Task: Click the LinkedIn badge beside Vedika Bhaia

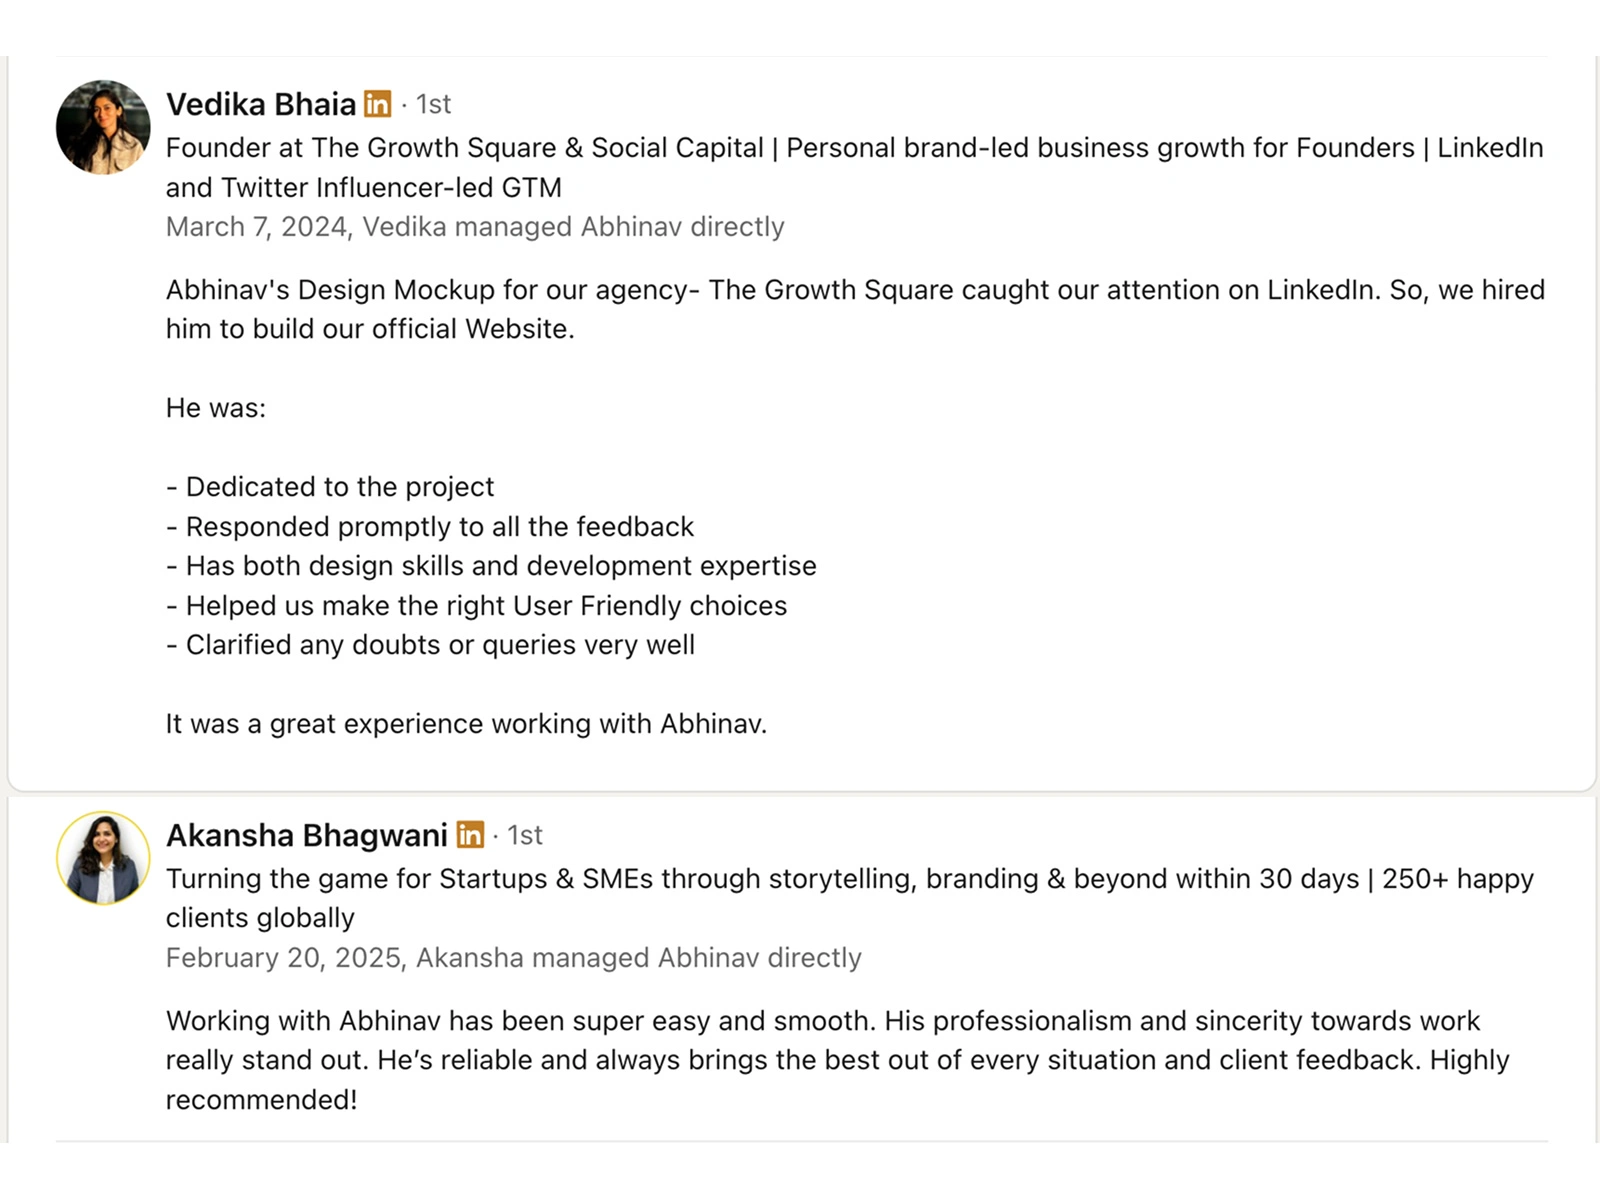Action: pos(378,104)
